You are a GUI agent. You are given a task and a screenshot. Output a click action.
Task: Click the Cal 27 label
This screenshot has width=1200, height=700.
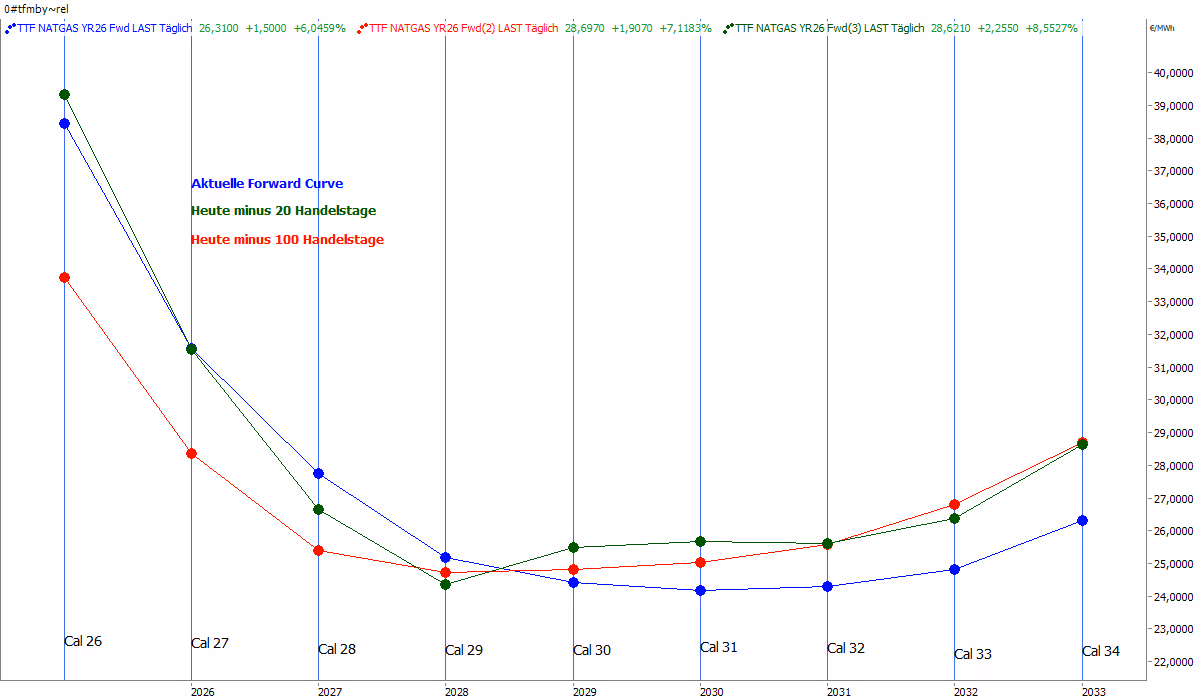point(210,643)
